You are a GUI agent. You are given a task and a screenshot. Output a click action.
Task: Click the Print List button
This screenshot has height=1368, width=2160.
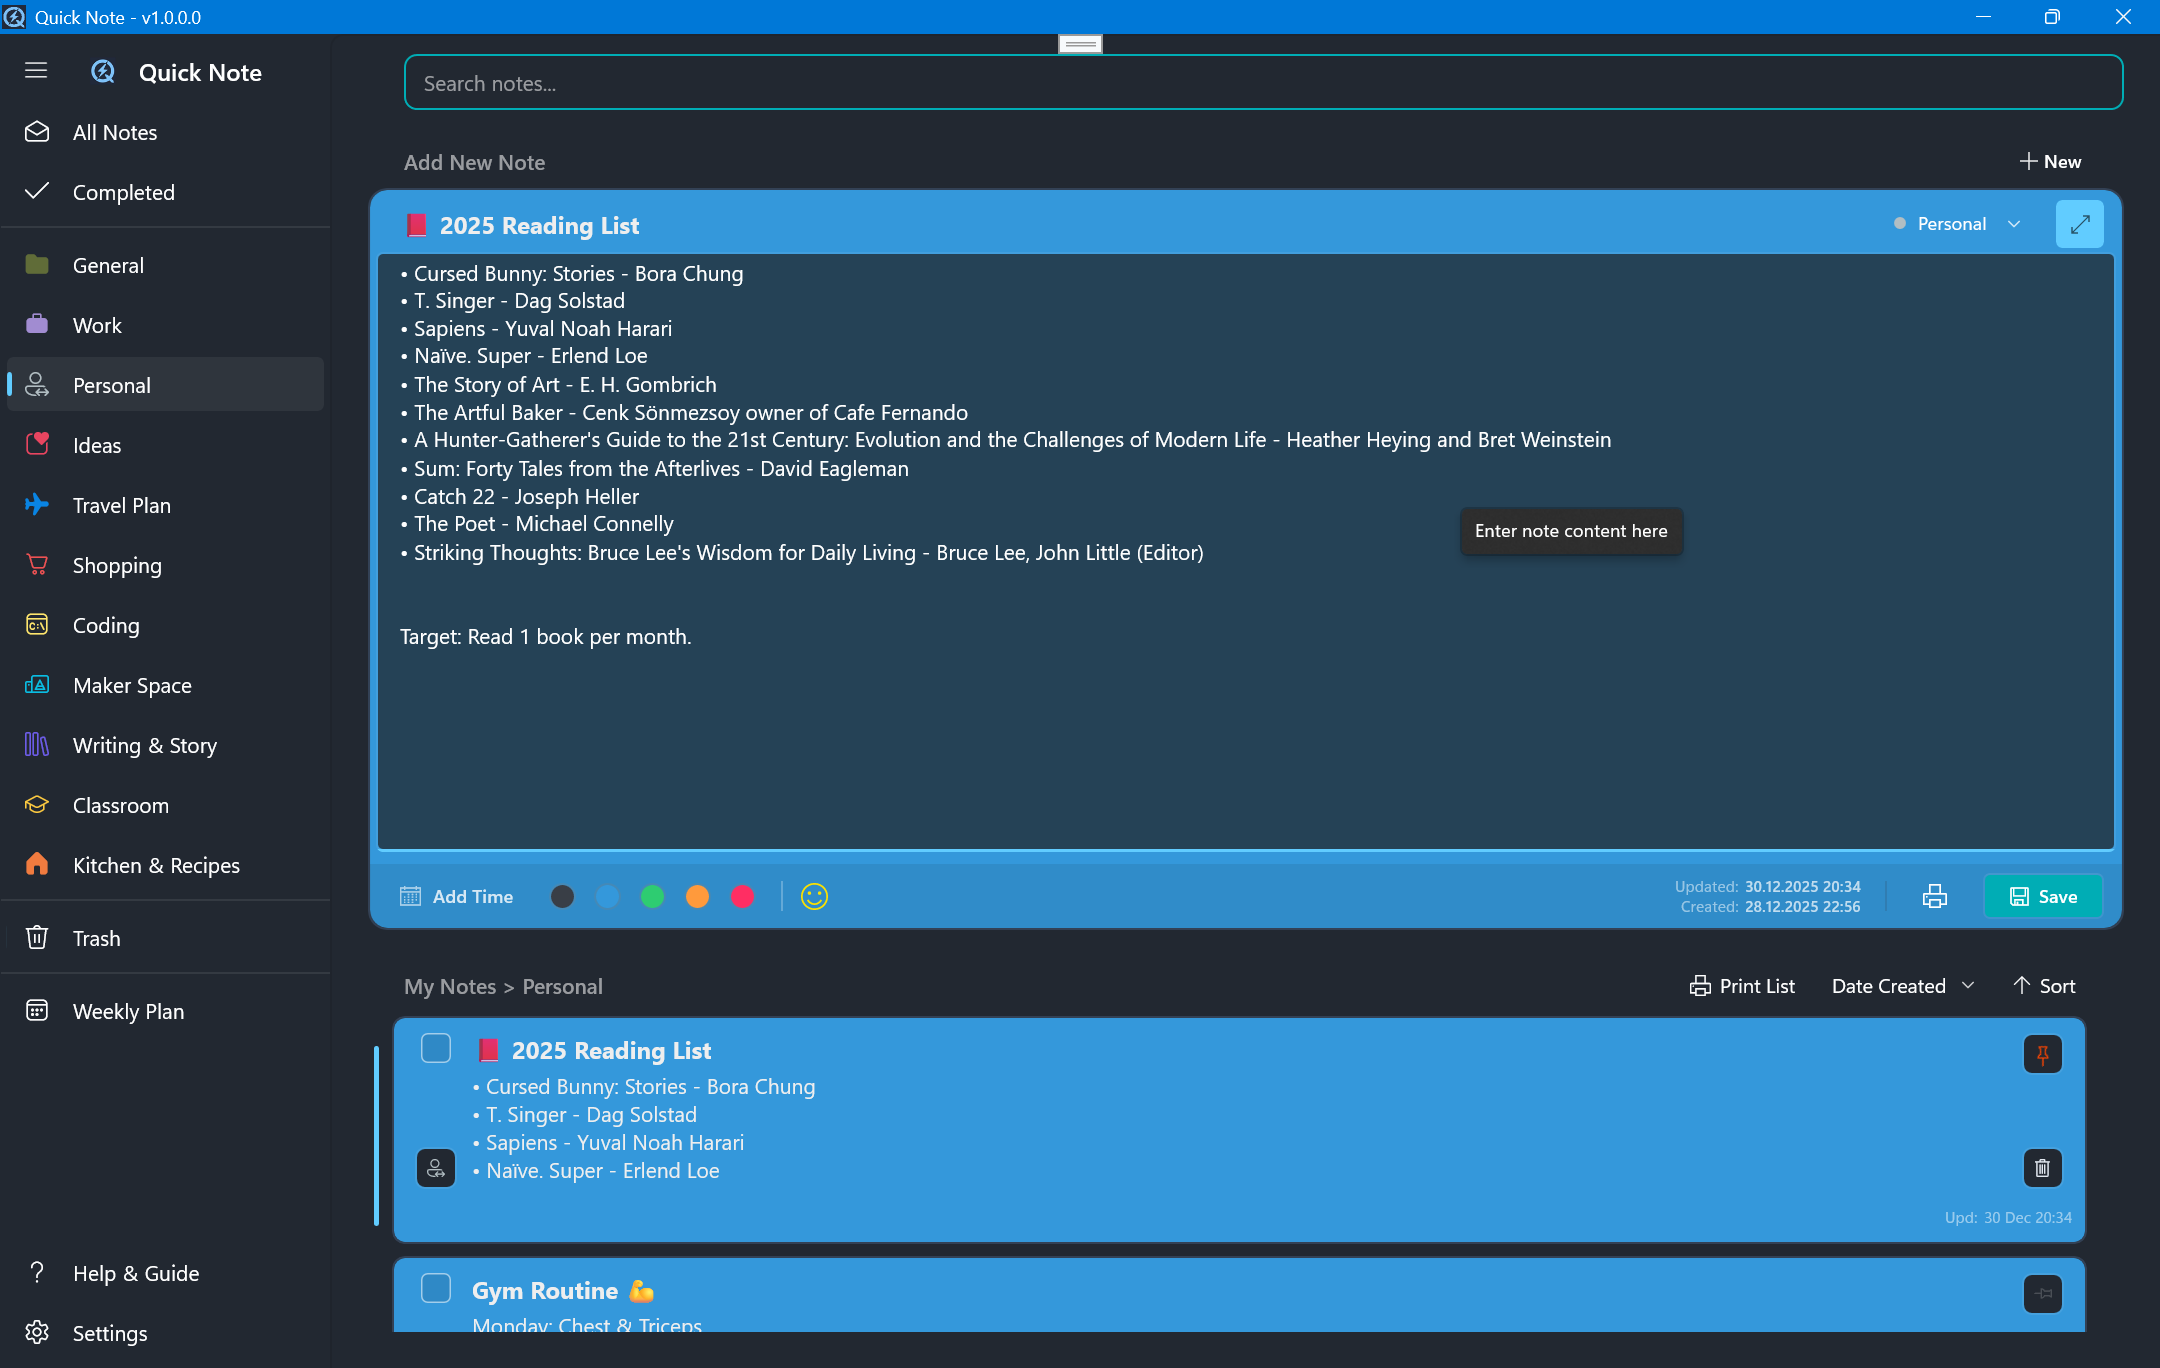pos(1742,986)
